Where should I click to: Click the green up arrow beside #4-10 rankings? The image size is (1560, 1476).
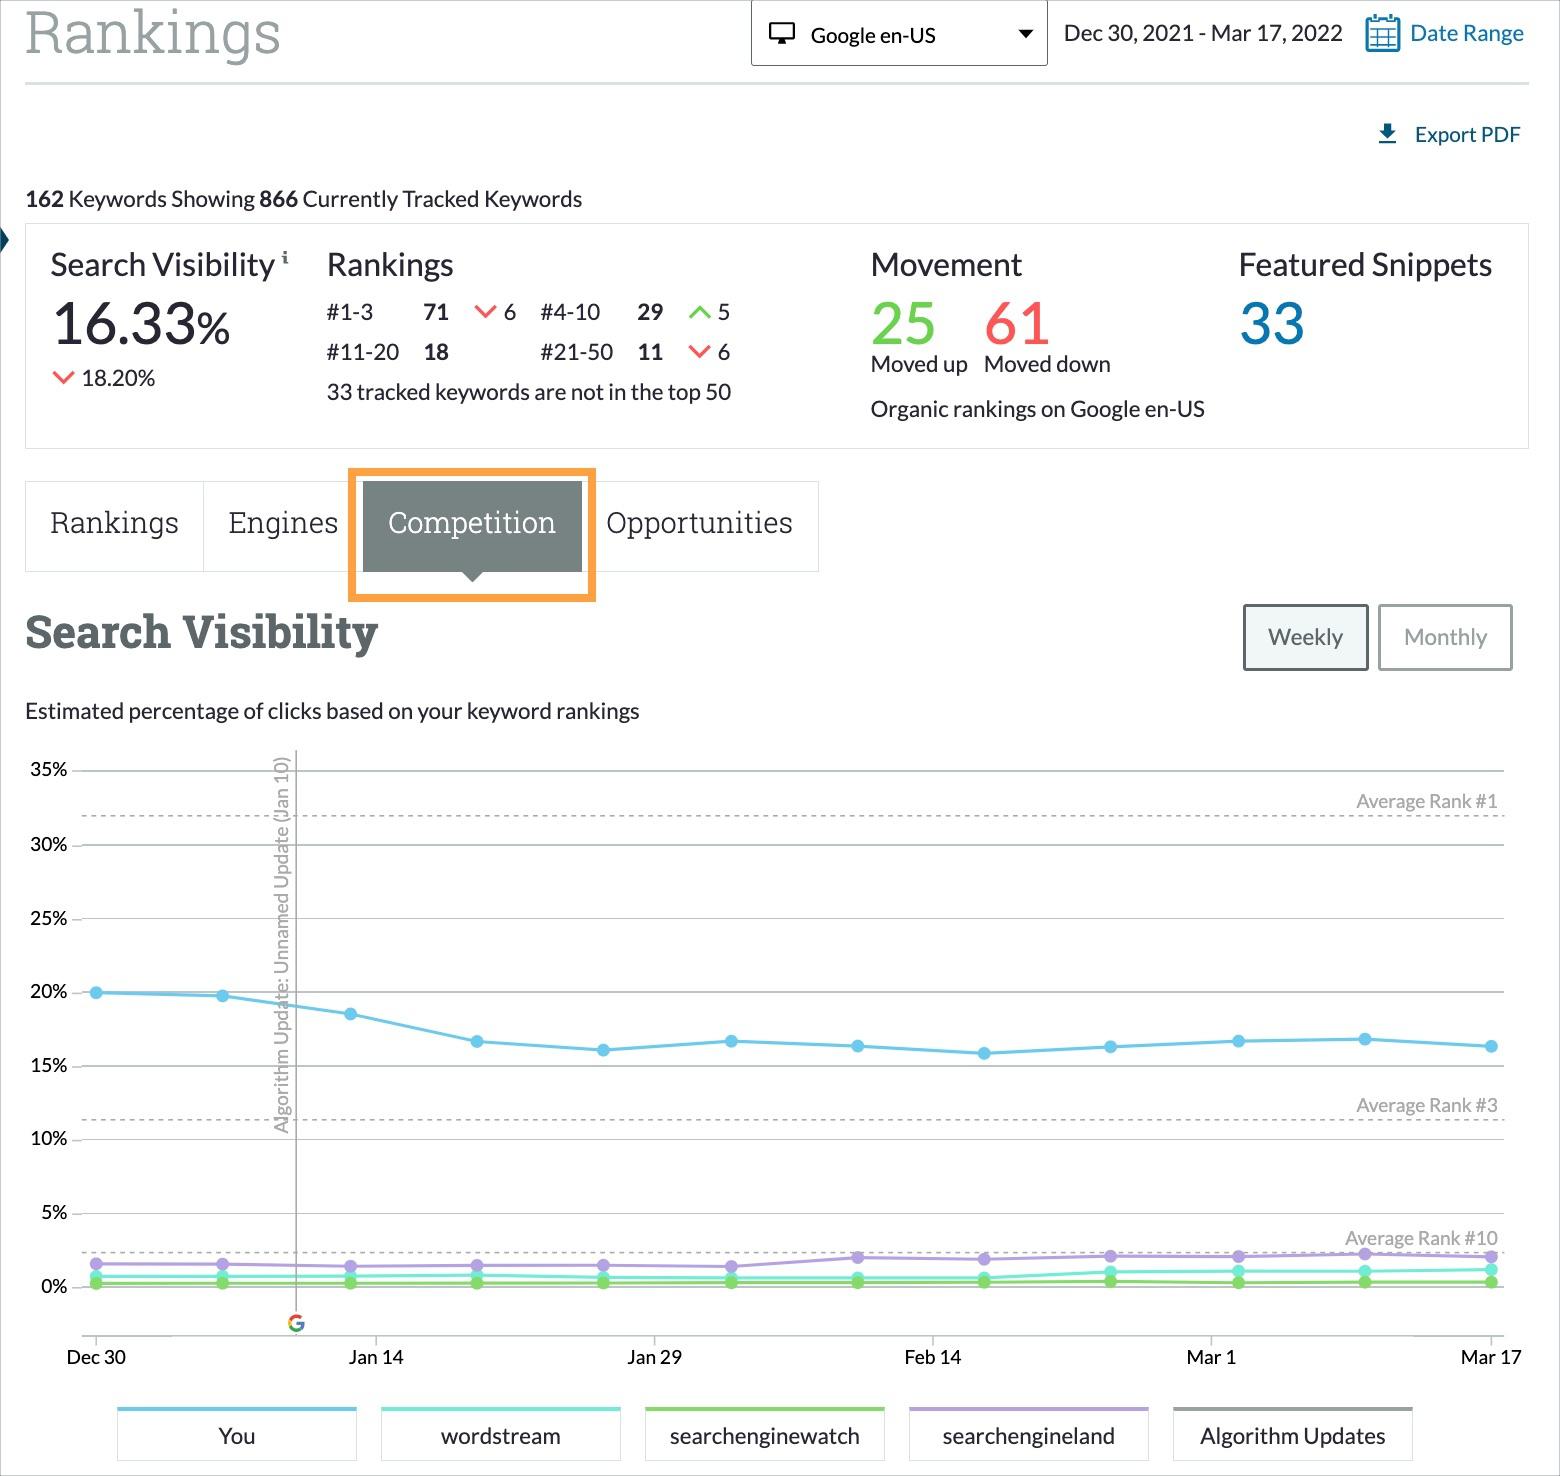[700, 312]
